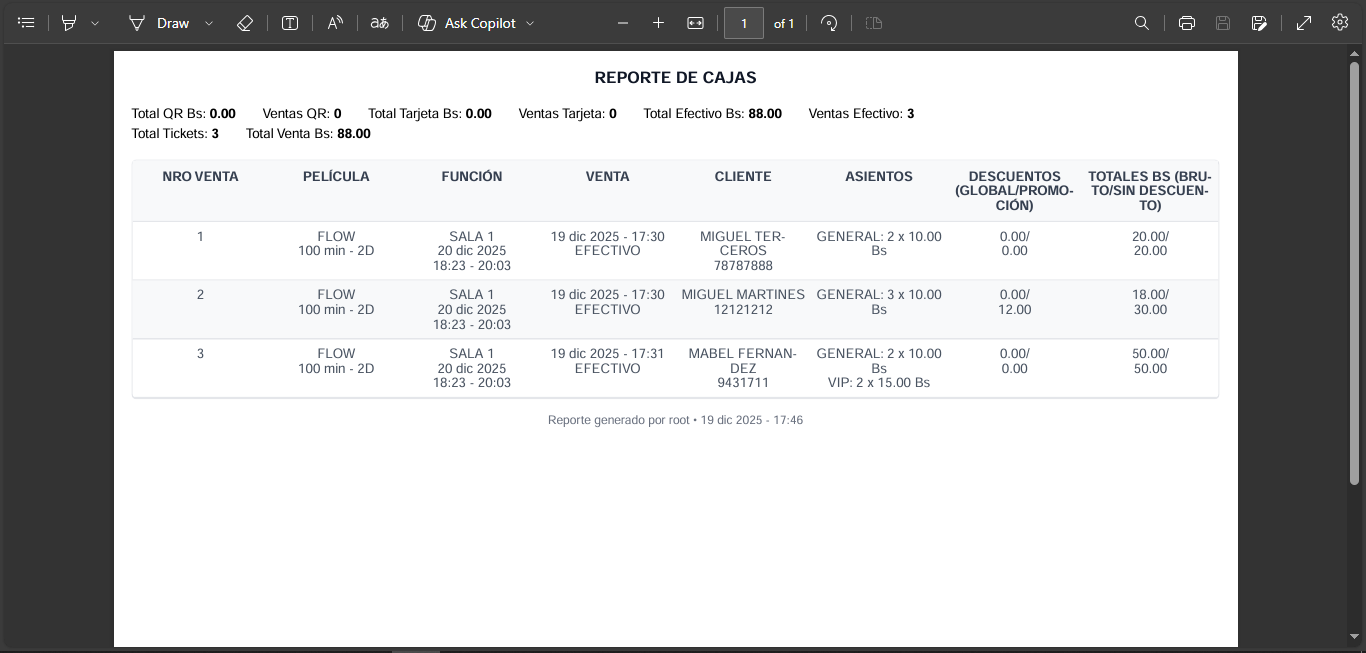Screen dimensions: 1366x653
Task: Start Read aloud for the PDF
Action: pyautogui.click(x=335, y=23)
